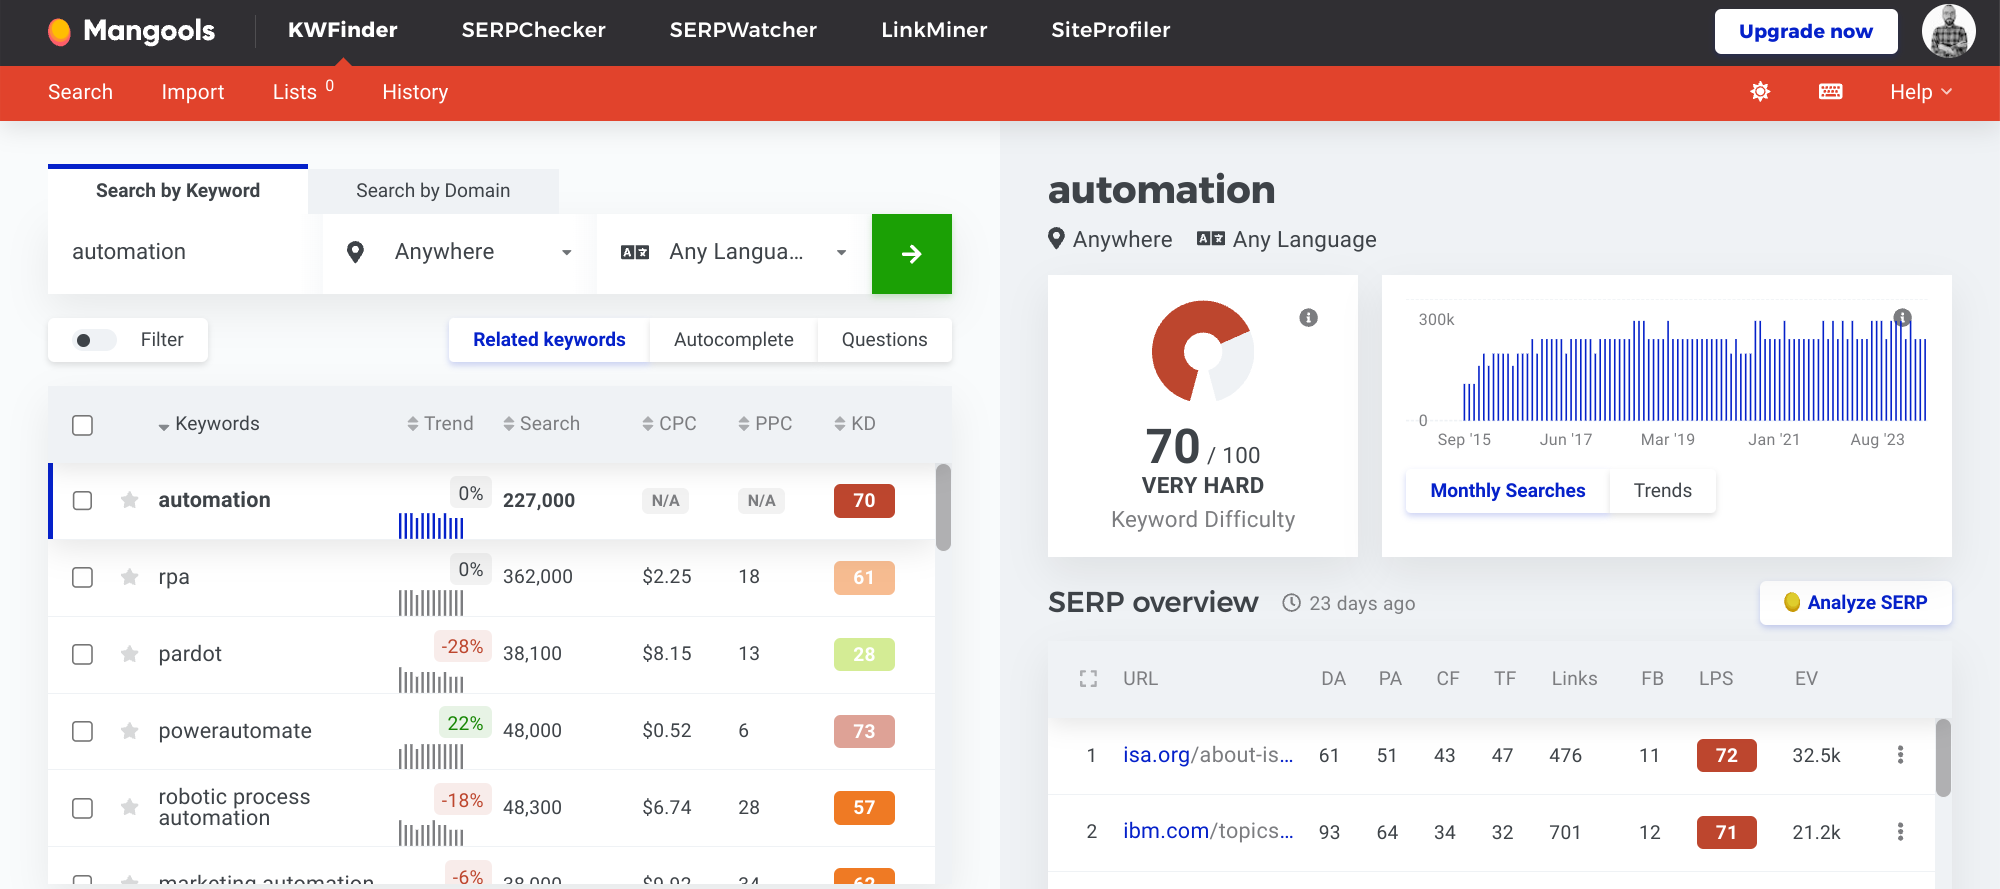Star the rpa keyword
The width and height of the screenshot is (2000, 889).
pos(129,577)
